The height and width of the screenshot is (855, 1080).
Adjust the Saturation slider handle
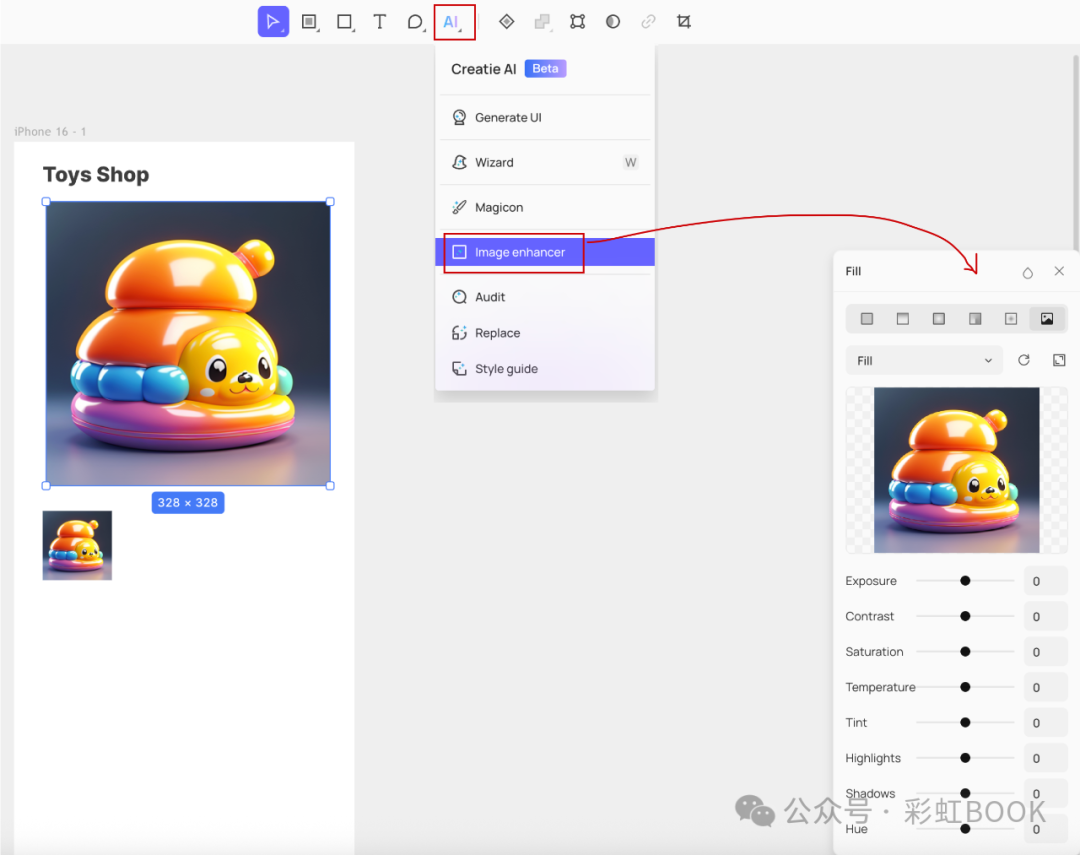[965, 651]
